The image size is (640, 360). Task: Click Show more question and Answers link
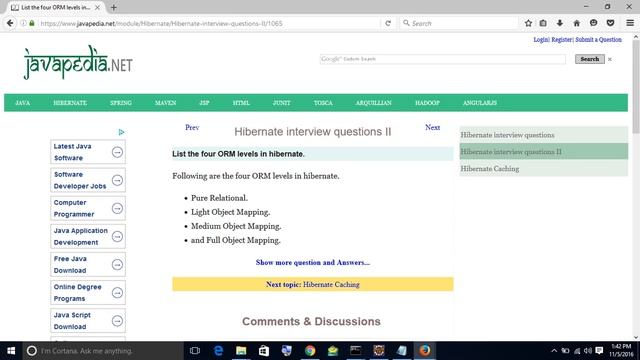(313, 262)
